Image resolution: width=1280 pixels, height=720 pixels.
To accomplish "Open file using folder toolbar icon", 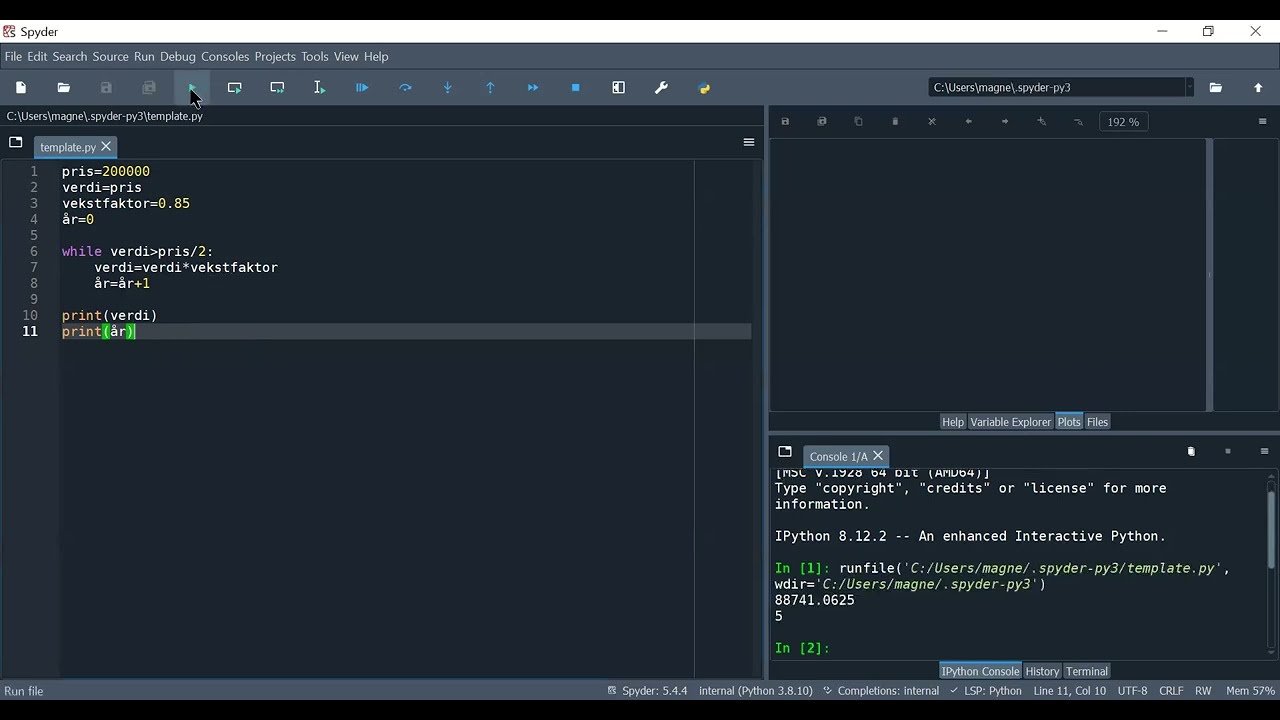I will point(64,88).
